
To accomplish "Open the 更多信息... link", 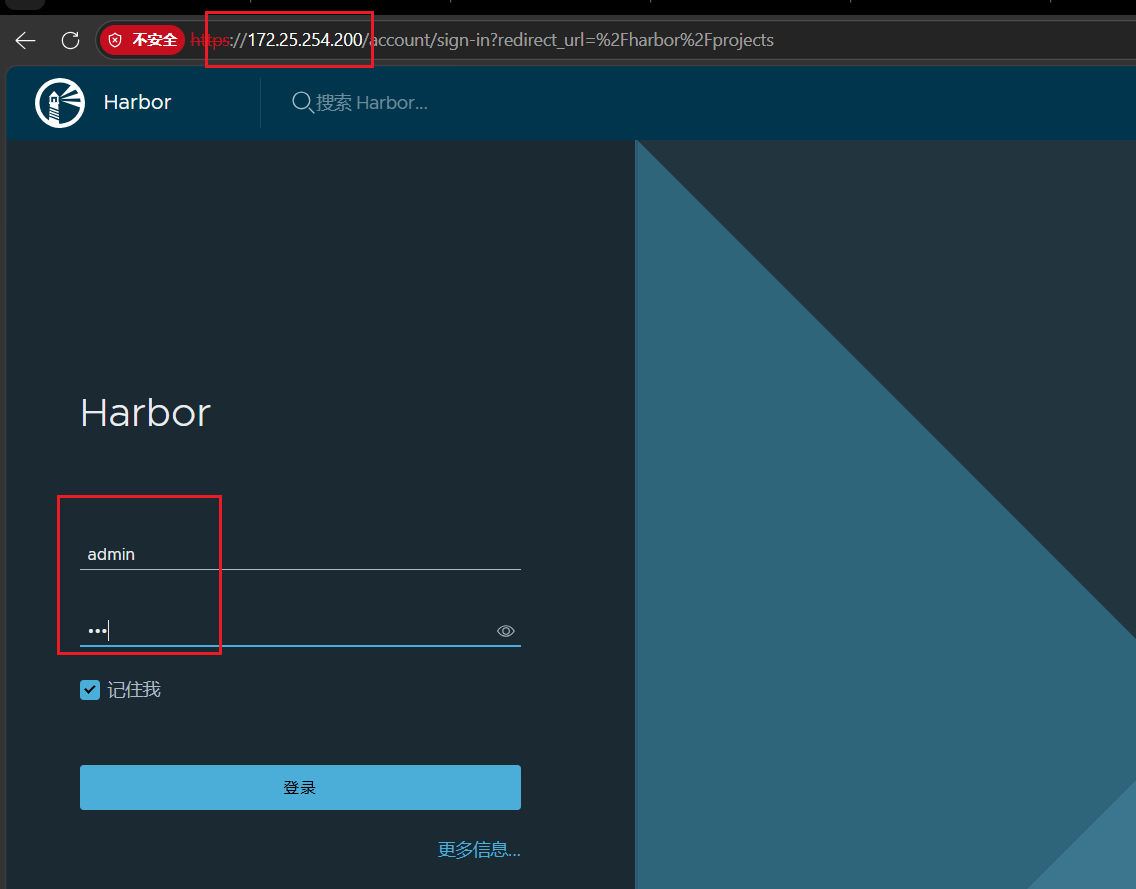I will click(x=479, y=849).
